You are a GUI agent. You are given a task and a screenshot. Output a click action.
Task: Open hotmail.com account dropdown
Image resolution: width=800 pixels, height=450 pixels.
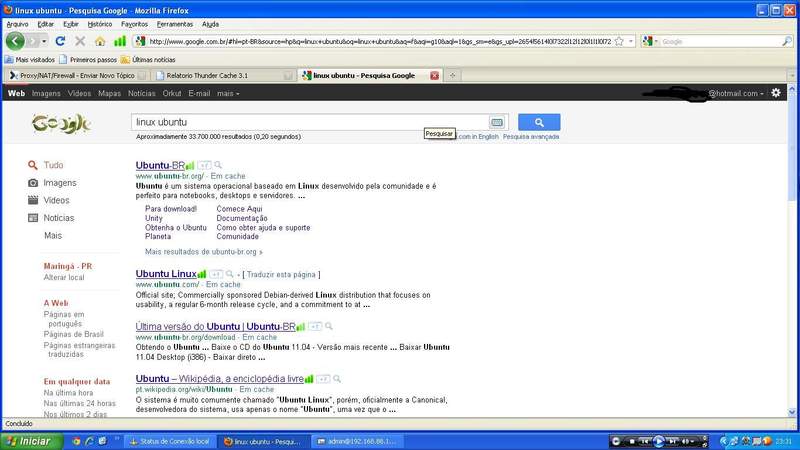pos(736,93)
